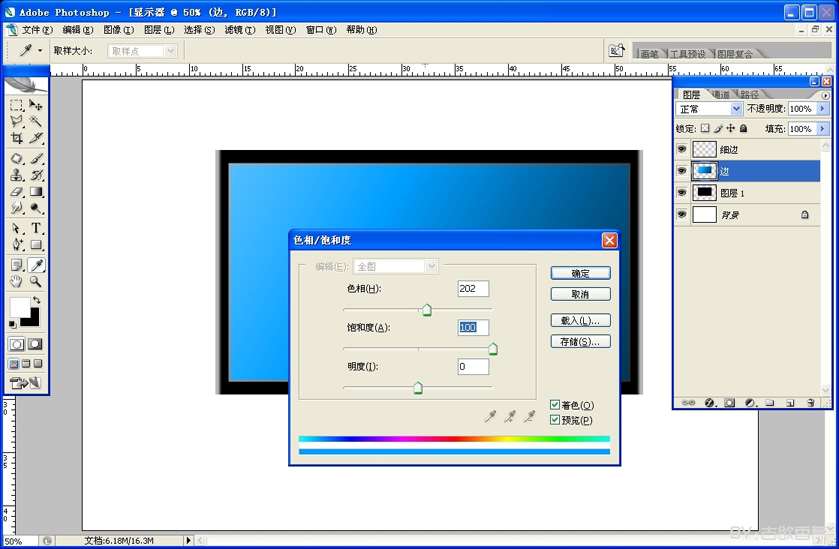Open the status bar info arrow
839x549 pixels.
pos(188,540)
